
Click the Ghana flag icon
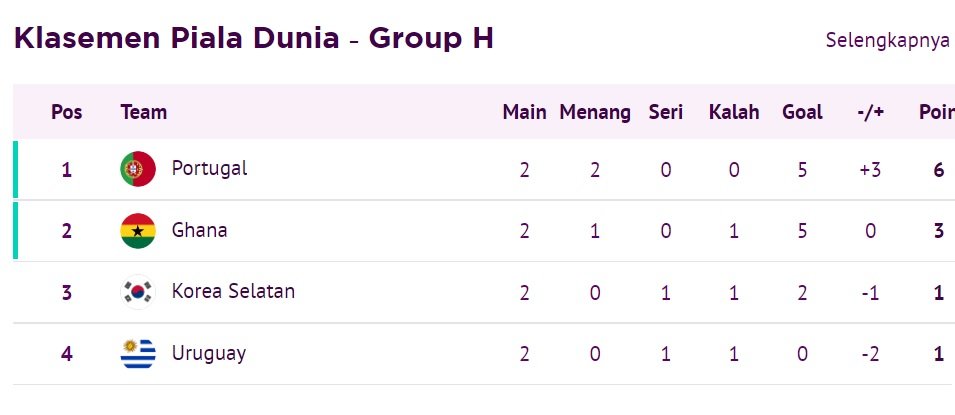137,231
